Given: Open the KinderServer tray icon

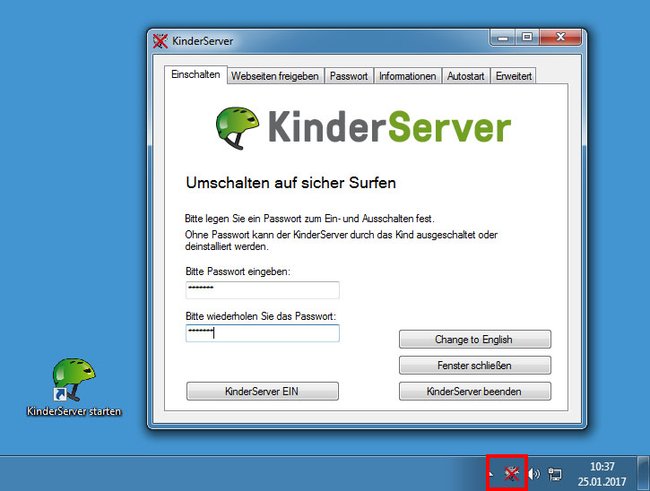Looking at the screenshot, I should 512,473.
